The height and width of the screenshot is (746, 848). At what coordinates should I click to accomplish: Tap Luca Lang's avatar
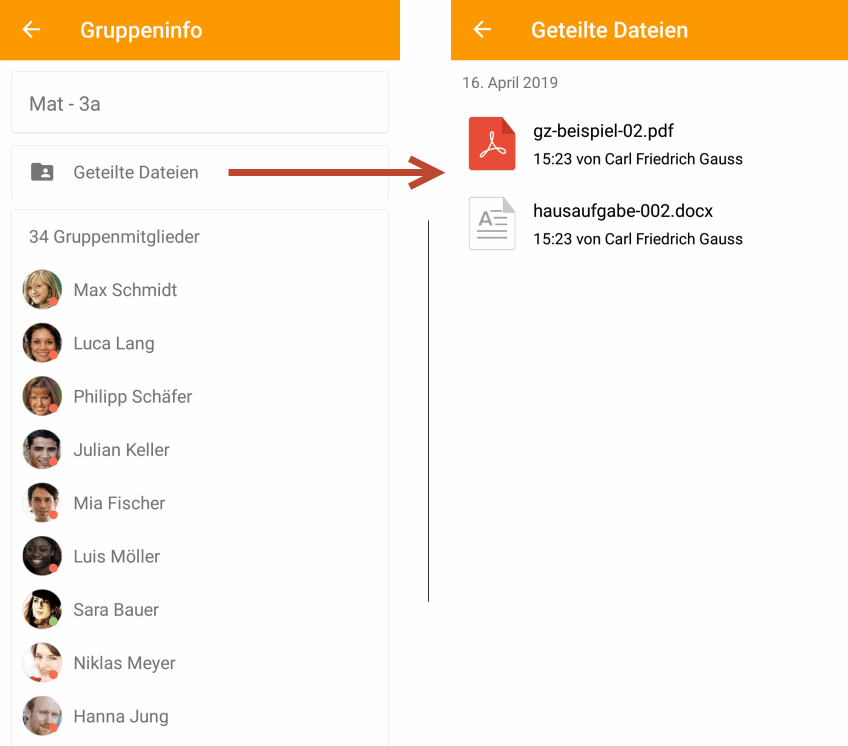coord(42,343)
